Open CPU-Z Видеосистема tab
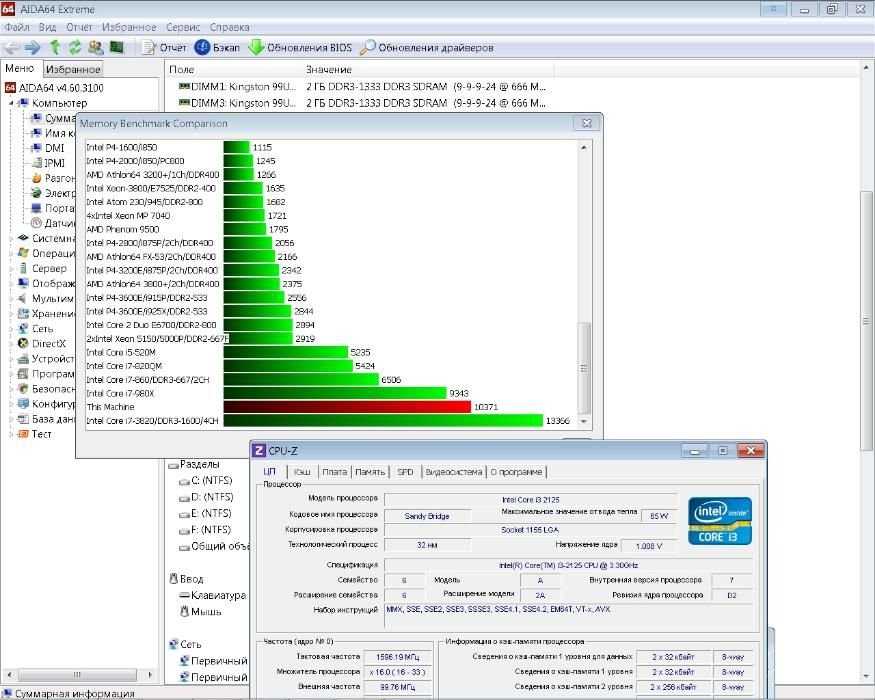This screenshot has height=700, width=875. (x=454, y=472)
